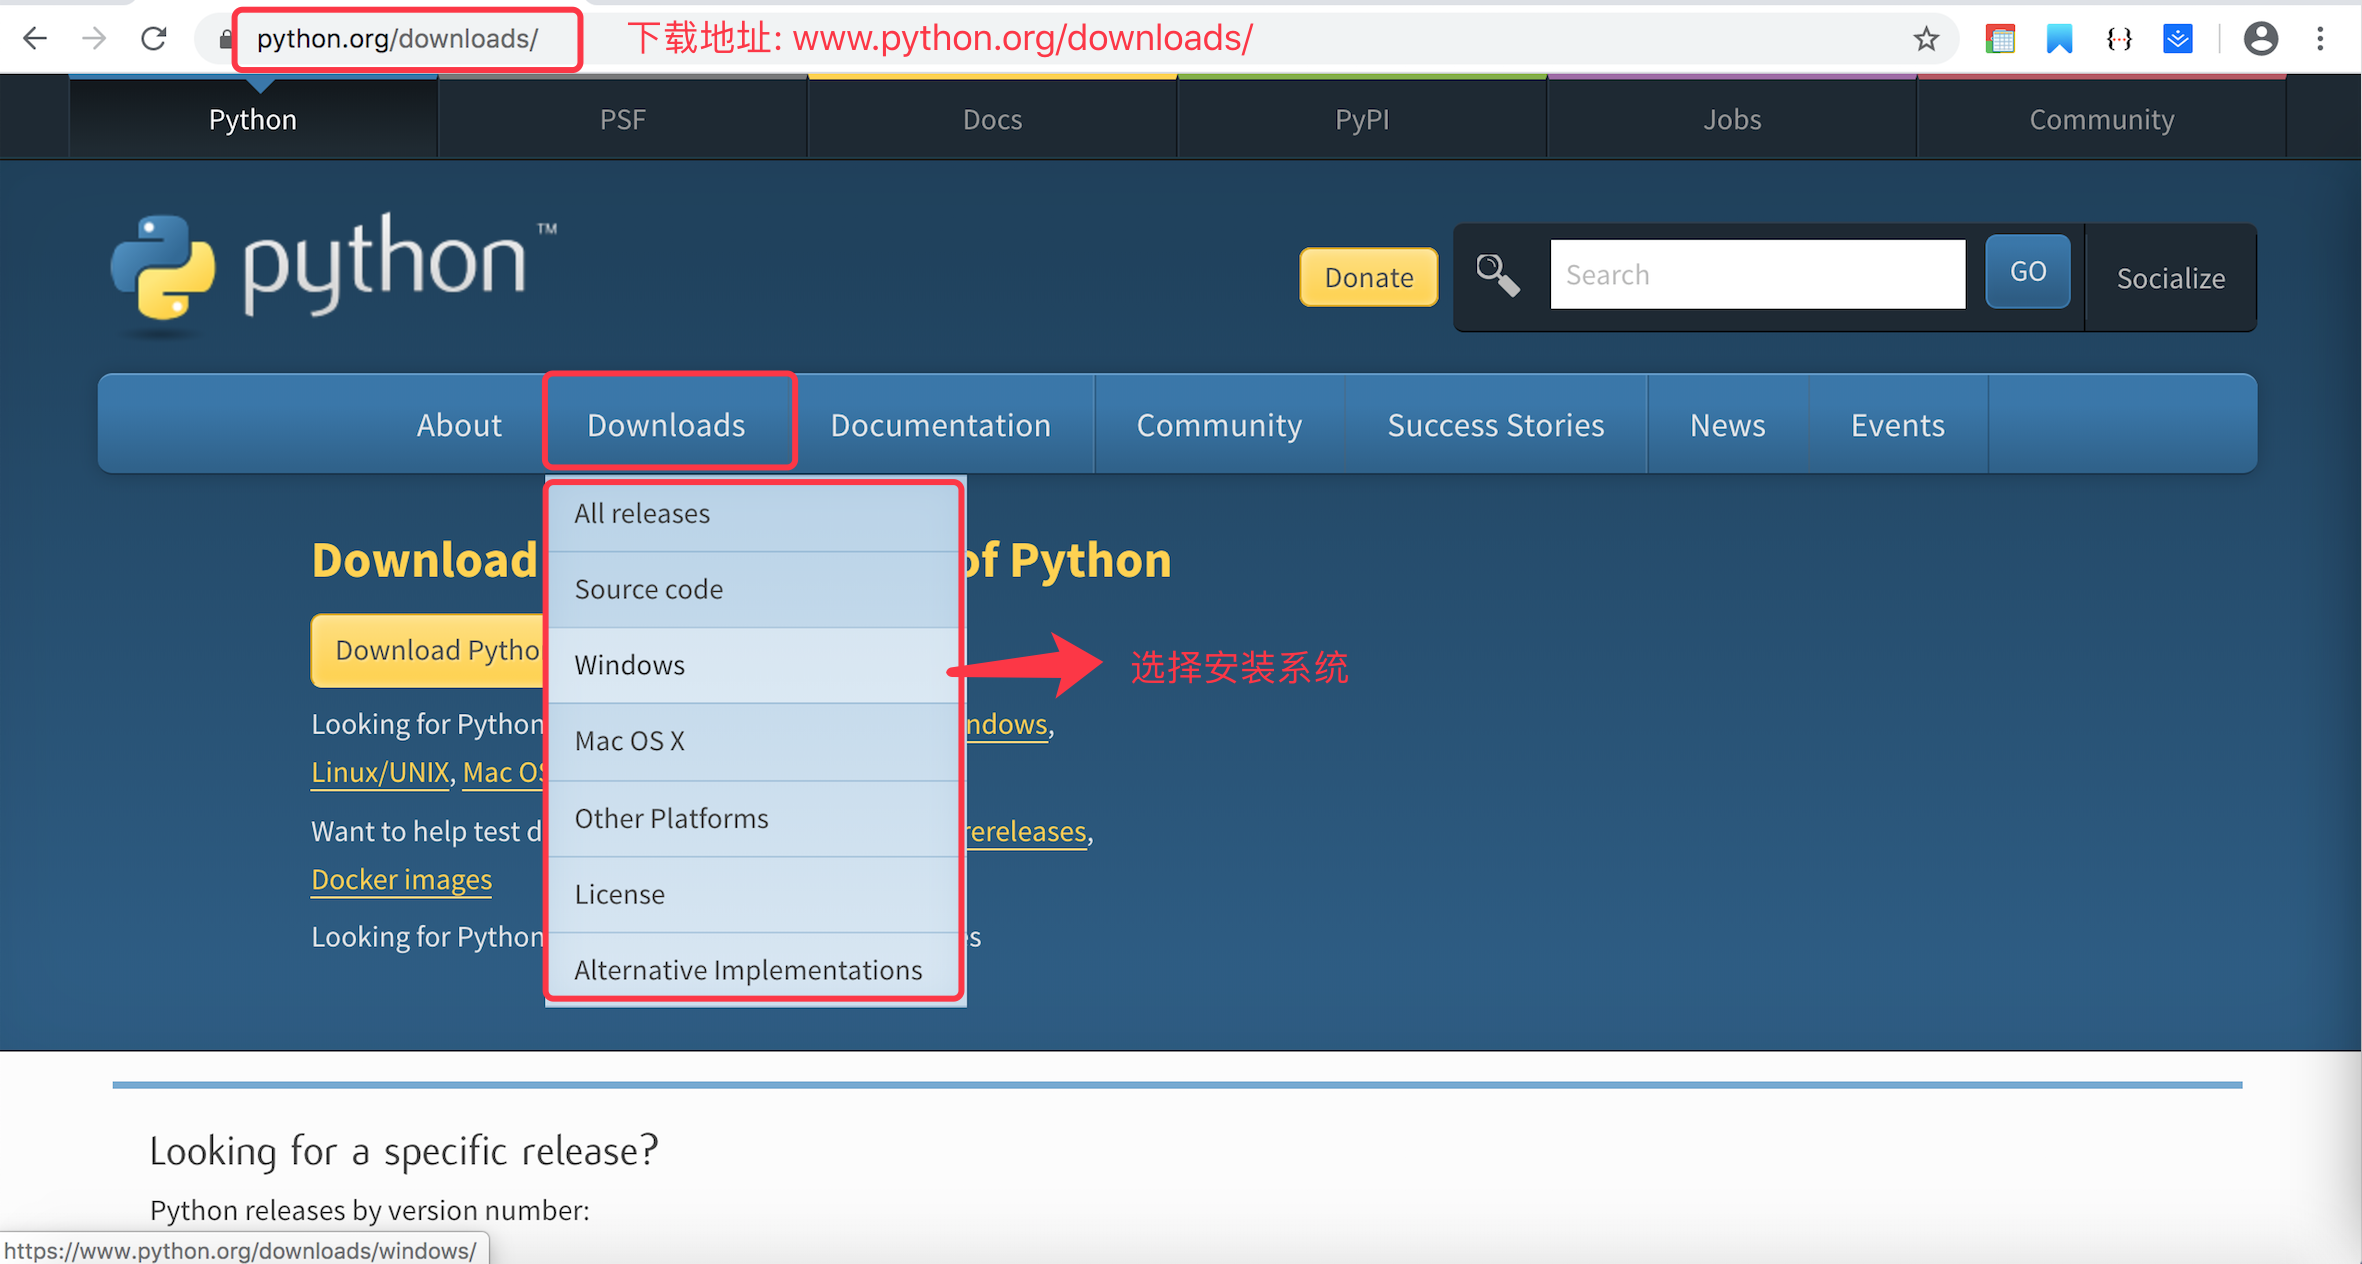The height and width of the screenshot is (1264, 2362).
Task: Click the Download Python yellow button
Action: point(428,650)
